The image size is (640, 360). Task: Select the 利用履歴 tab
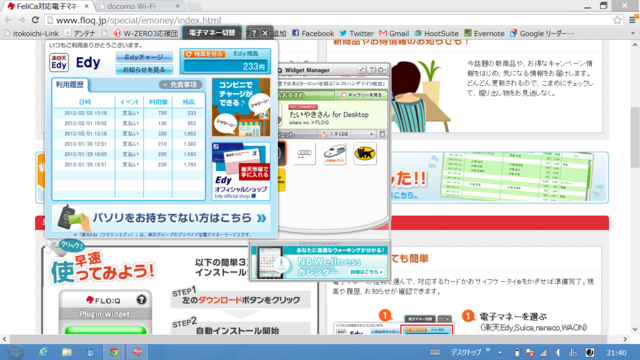pos(70,84)
